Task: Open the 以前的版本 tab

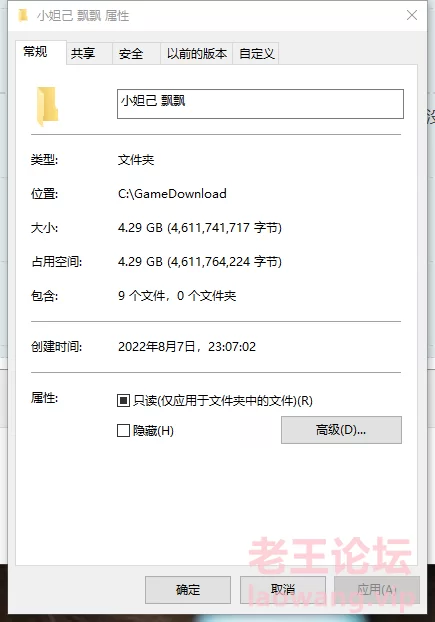Action: (x=196, y=53)
